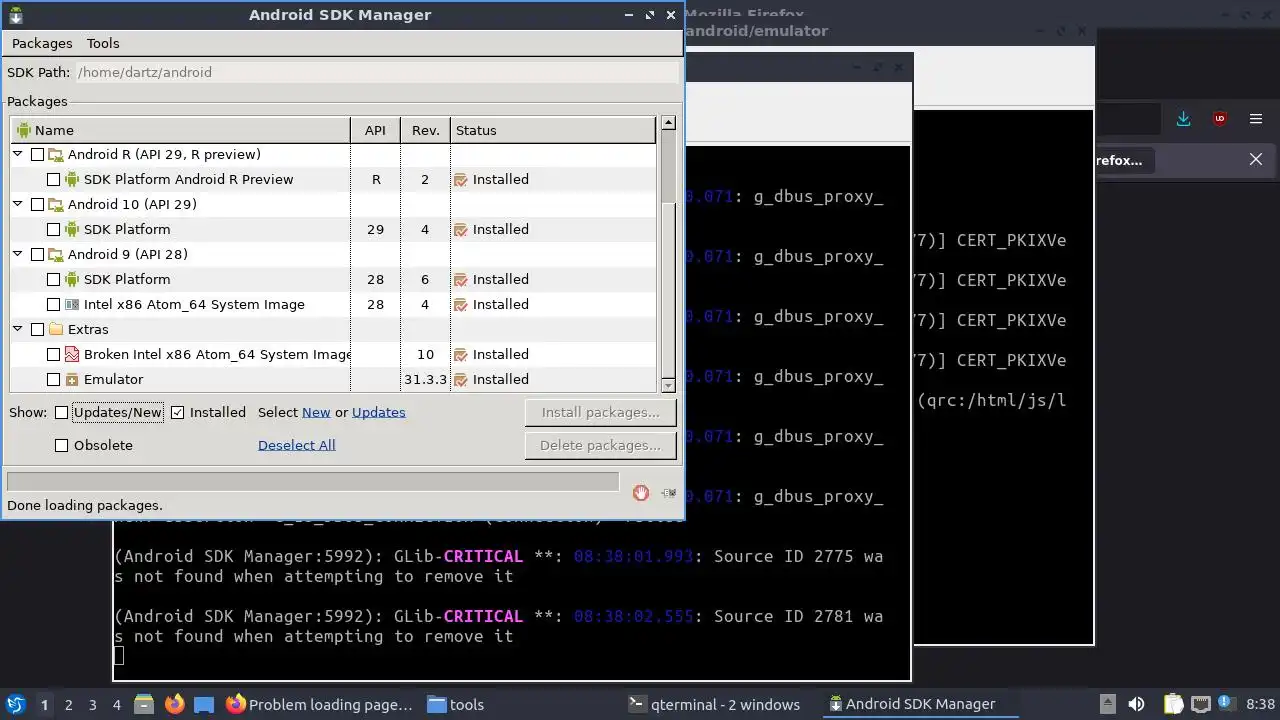Click the Android robot icon in the Android 10 SDK Platform row
Viewport: 1280px width, 720px height.
(72, 230)
